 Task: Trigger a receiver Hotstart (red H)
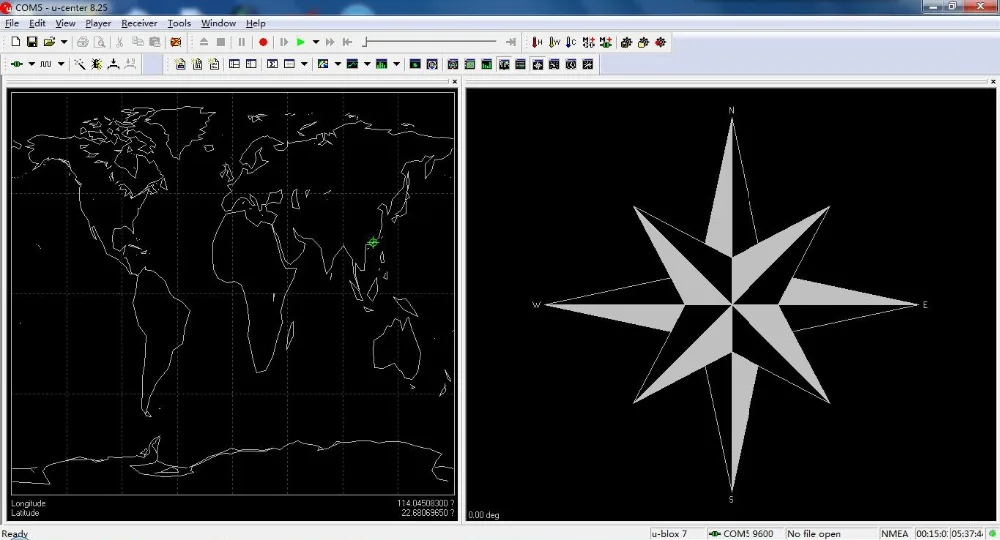pyautogui.click(x=537, y=42)
